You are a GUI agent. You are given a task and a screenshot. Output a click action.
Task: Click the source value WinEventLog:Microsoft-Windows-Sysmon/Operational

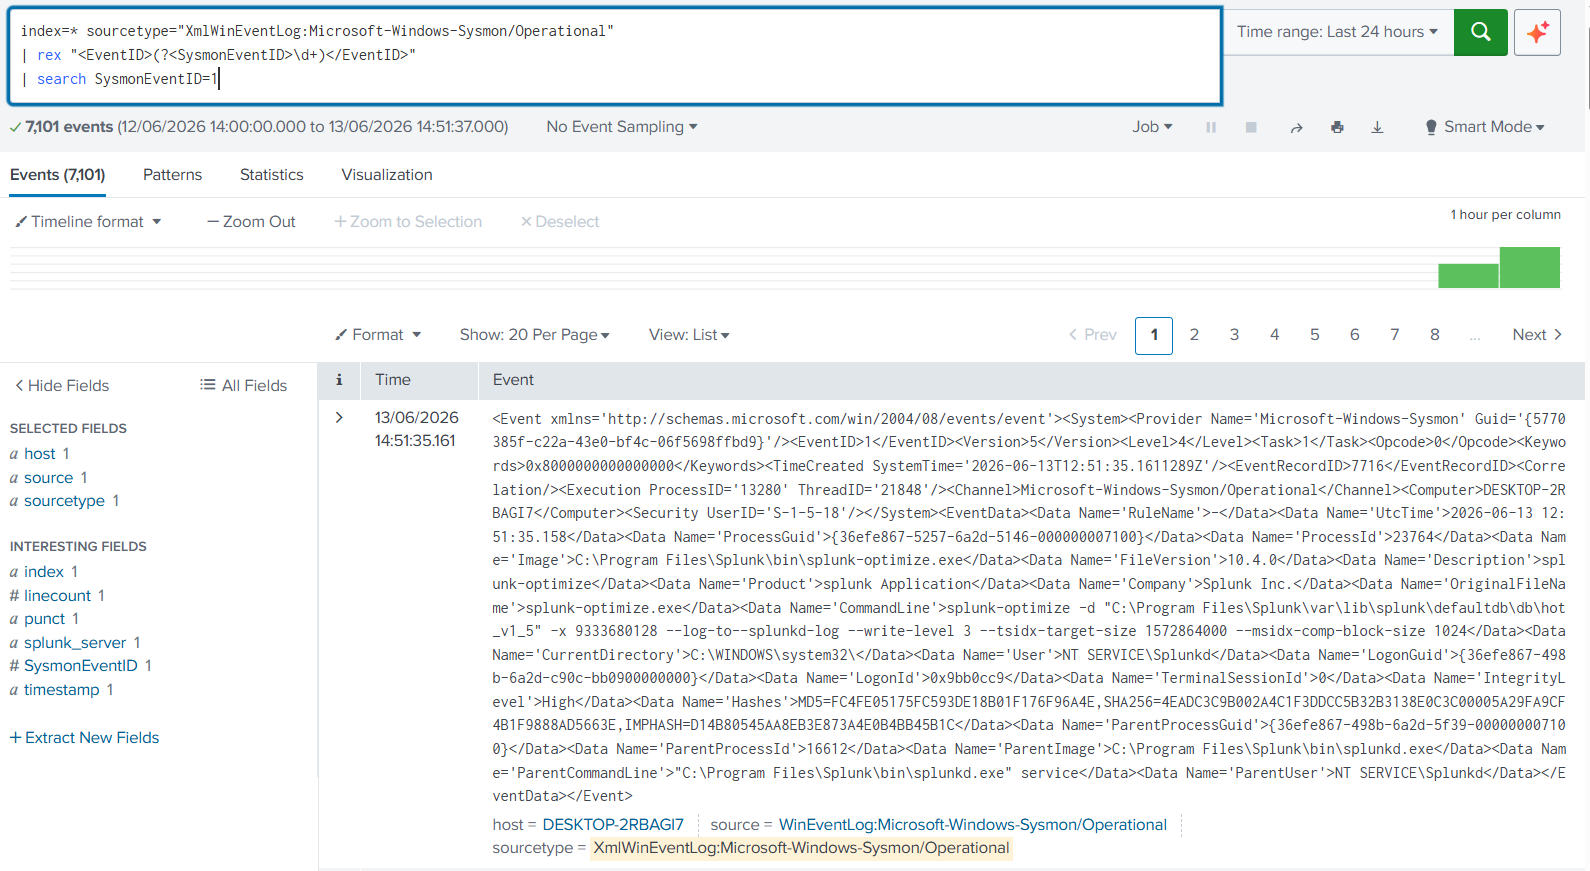tap(973, 825)
